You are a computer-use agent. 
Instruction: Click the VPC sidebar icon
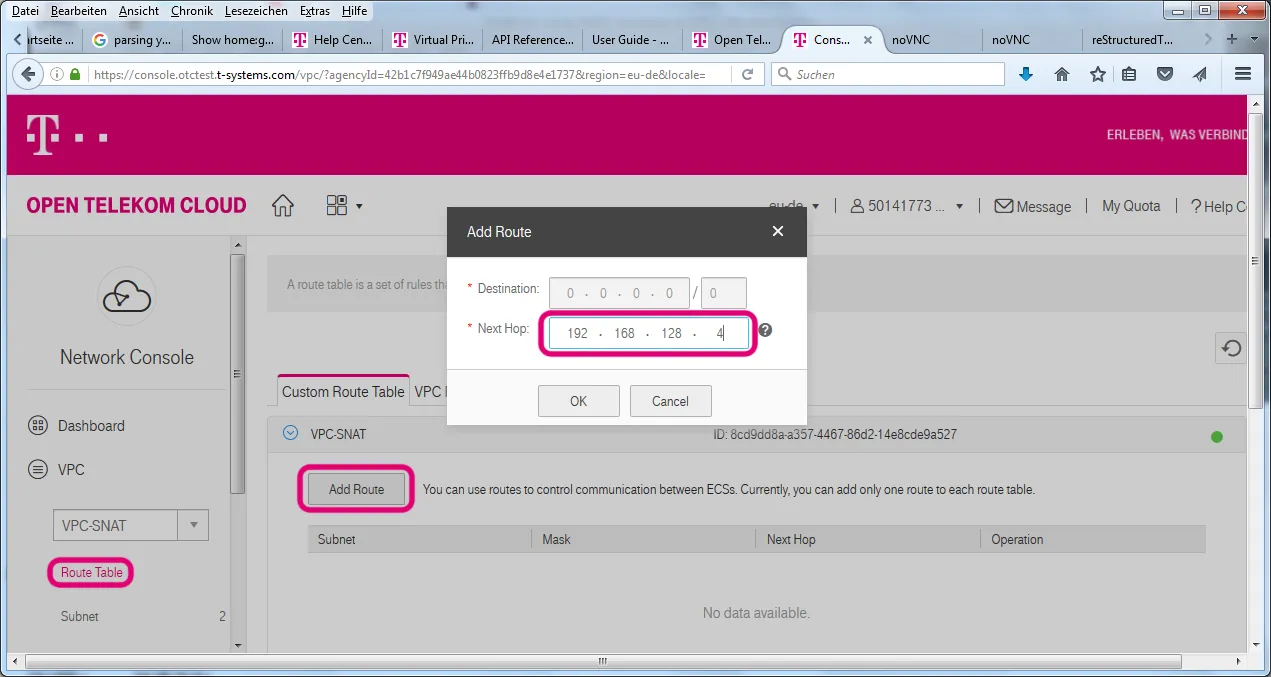pos(38,469)
